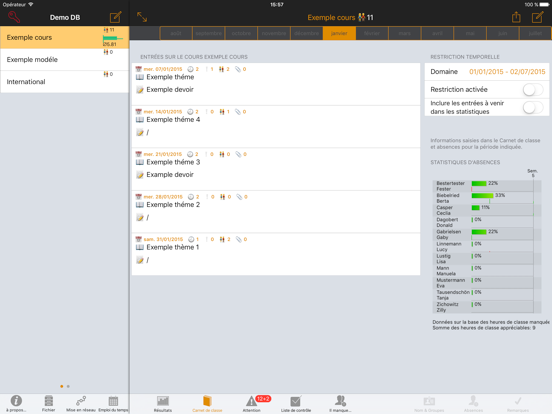Switch to the août month tab
Image resolution: width=552 pixels, height=414 pixels.
(x=176, y=33)
